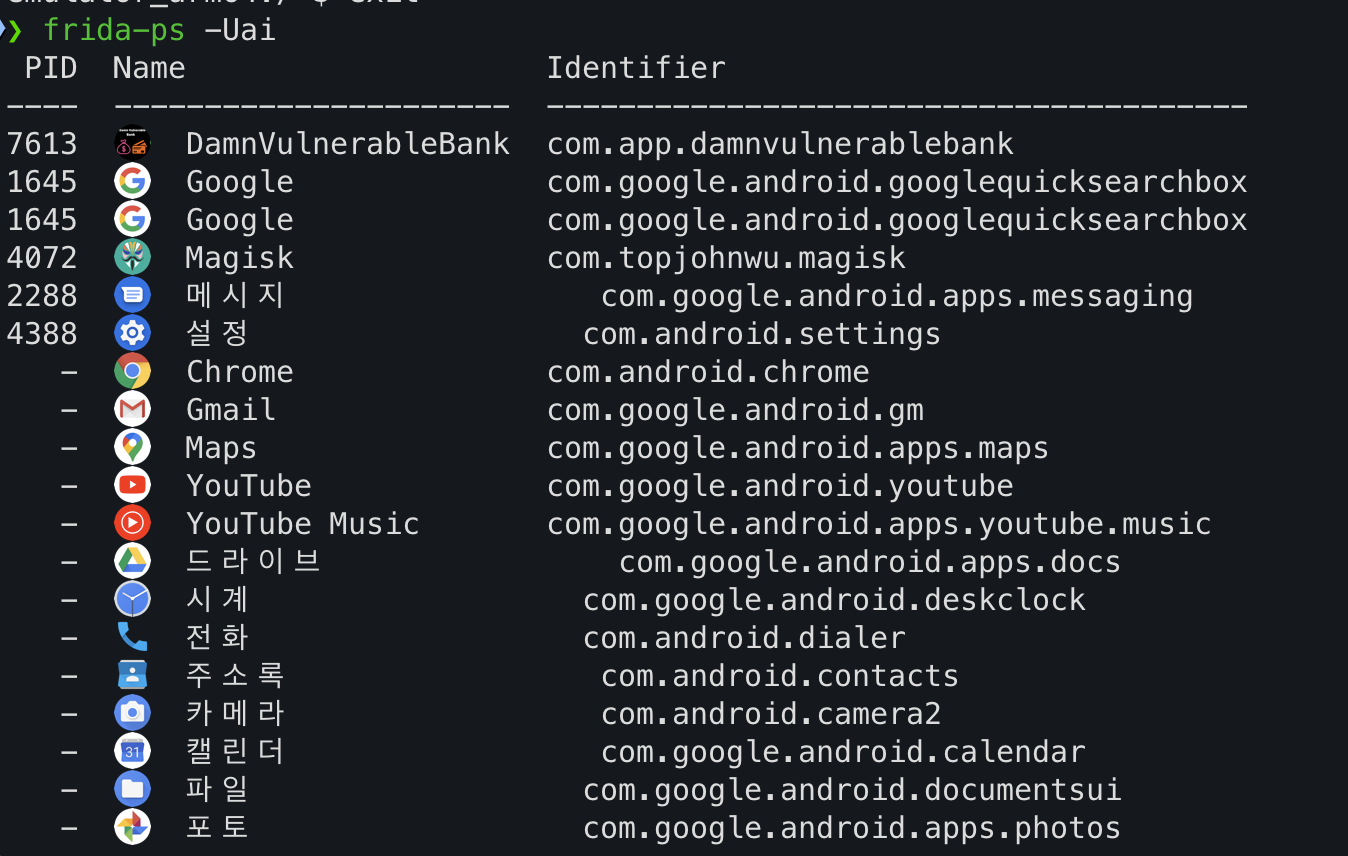Click the YouTube Music icon
Image resolution: width=1348 pixels, height=856 pixels.
132,524
